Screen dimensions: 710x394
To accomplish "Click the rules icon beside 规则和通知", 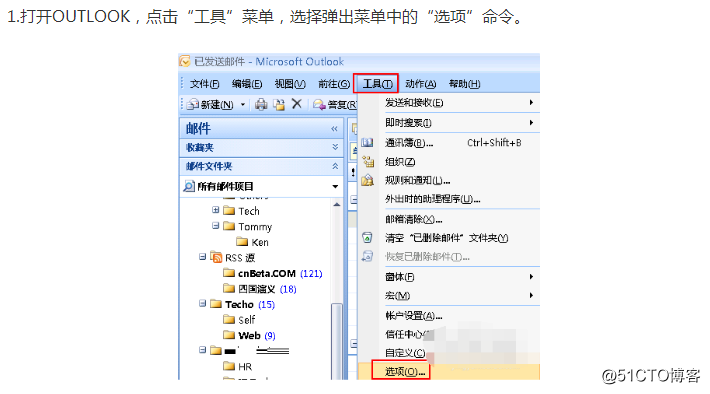I will 367,180.
